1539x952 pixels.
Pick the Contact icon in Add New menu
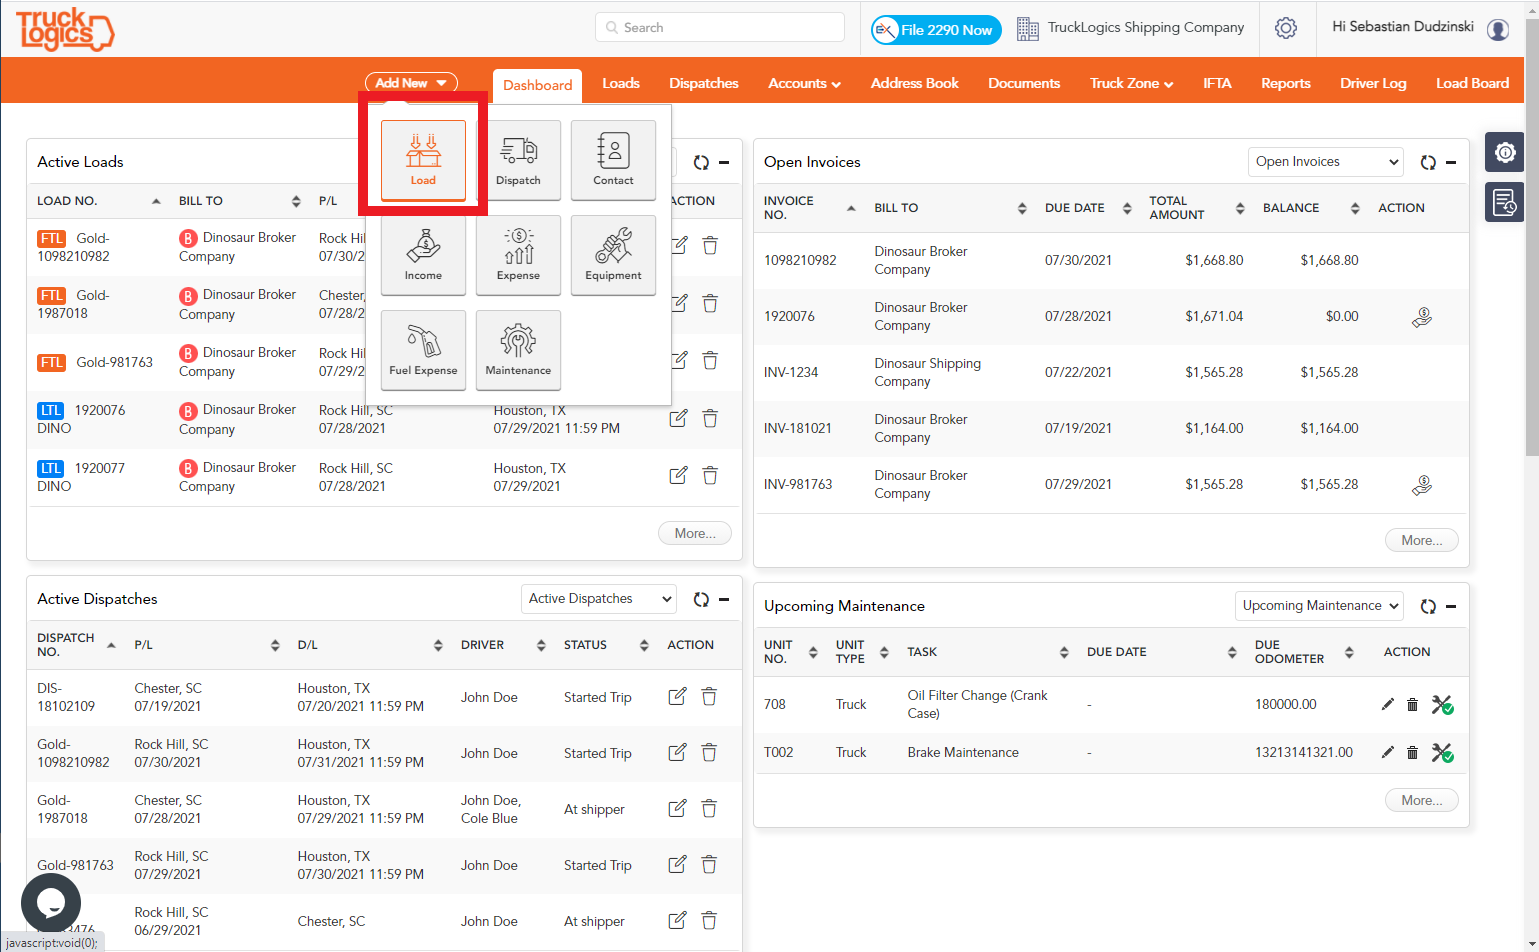613,160
